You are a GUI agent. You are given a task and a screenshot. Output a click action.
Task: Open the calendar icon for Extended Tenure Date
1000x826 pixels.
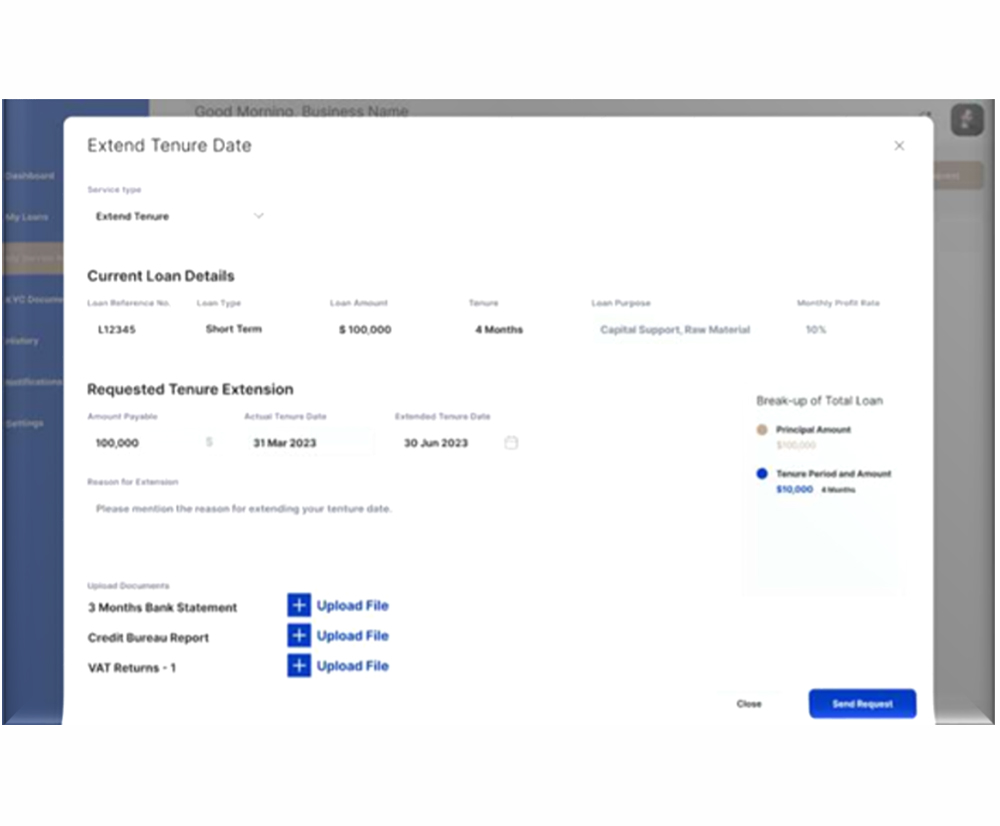(511, 443)
